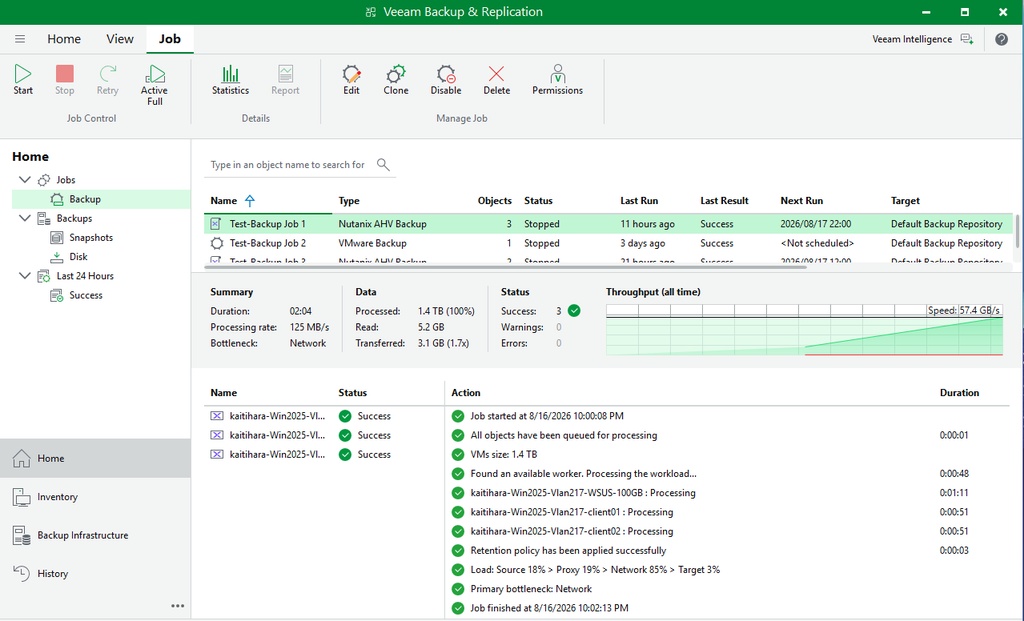Sort jobs by Target column
The image size is (1024, 621).
(x=905, y=200)
